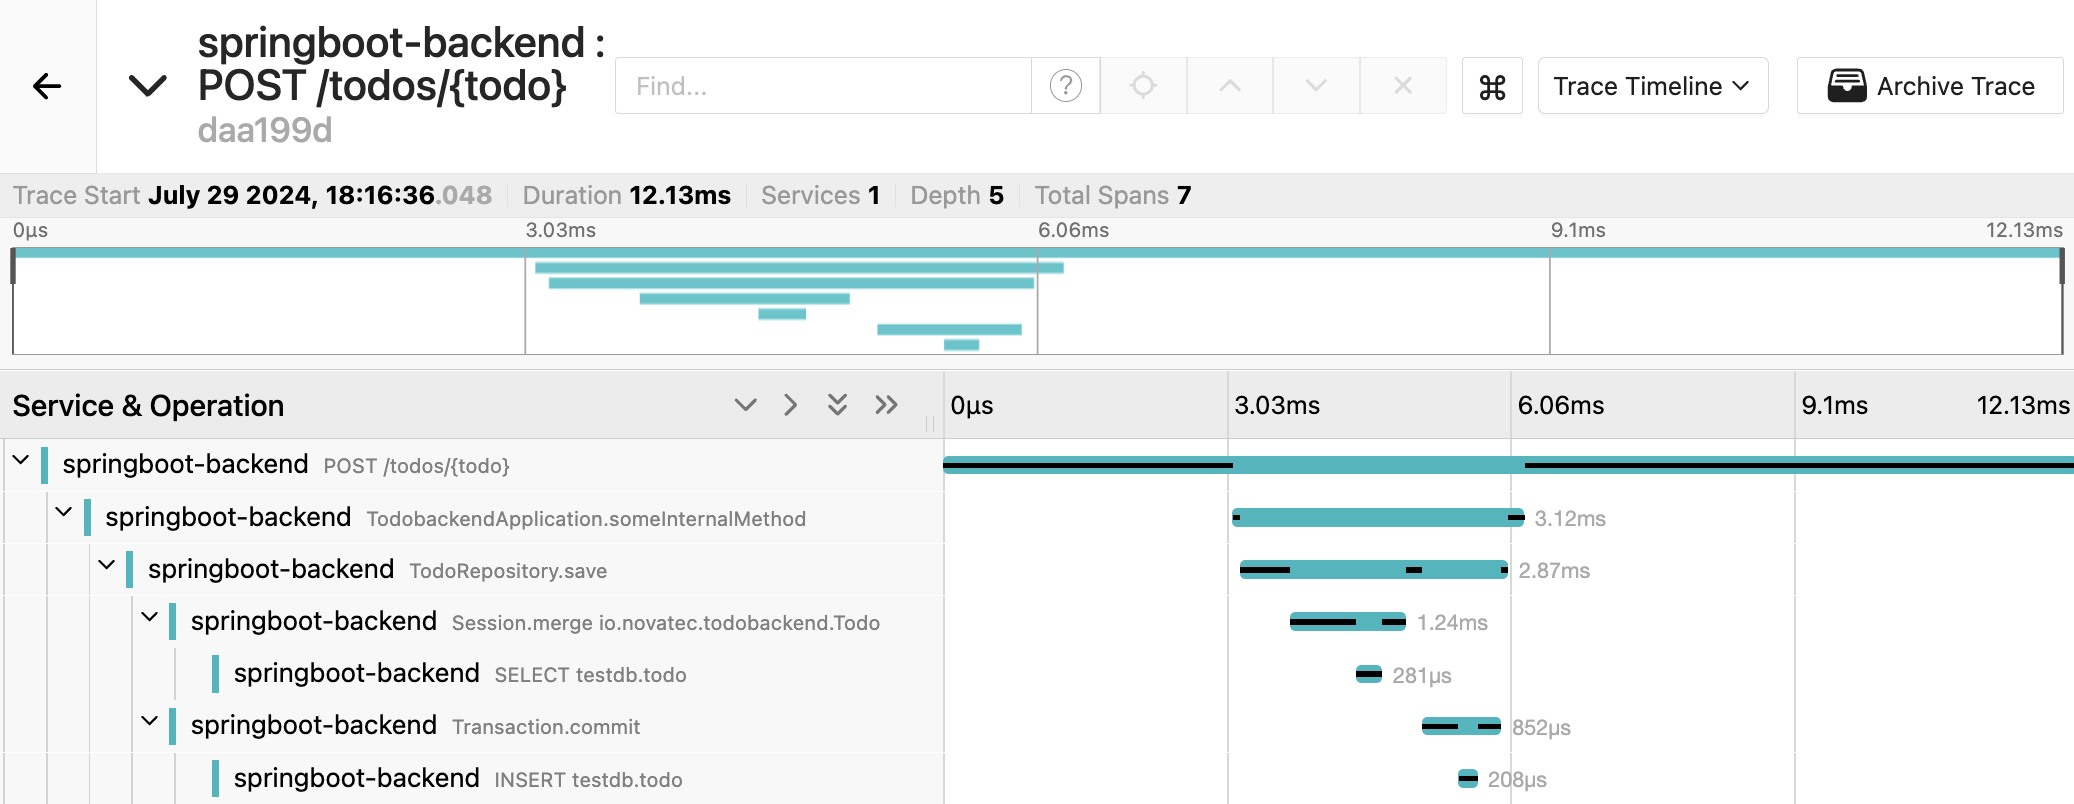This screenshot has height=804, width=2074.
Task: Click the TodoRepository.save operation label
Action: click(508, 571)
